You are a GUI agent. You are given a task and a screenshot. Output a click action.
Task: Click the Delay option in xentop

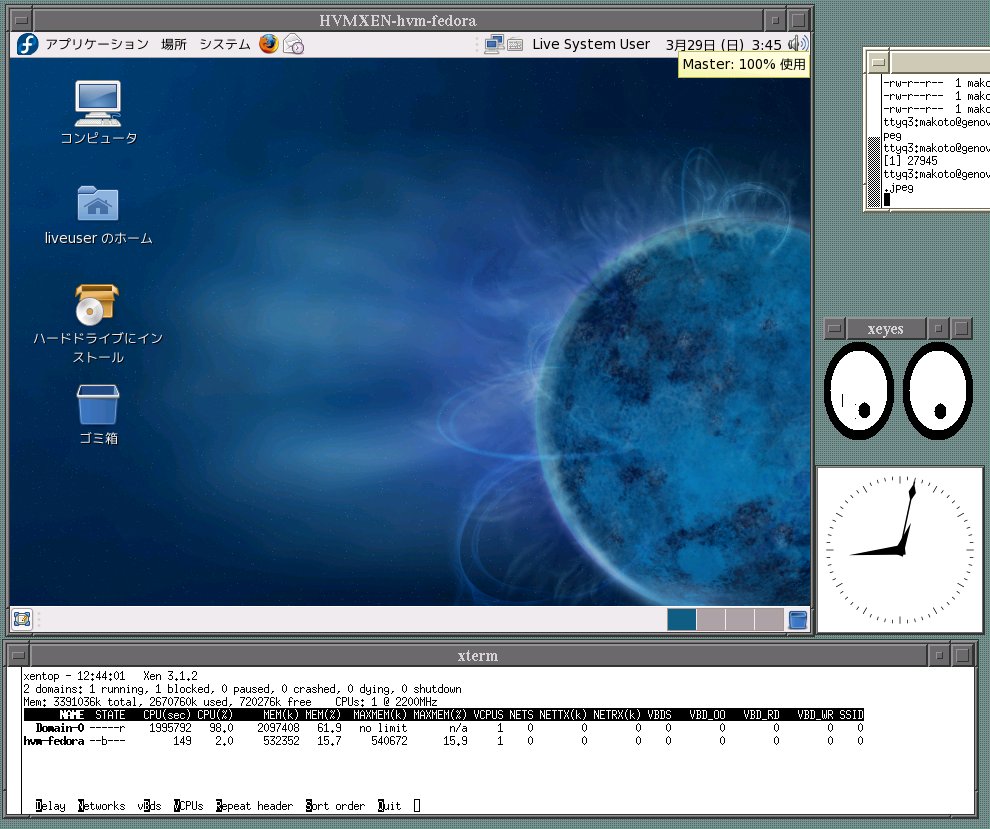[x=51, y=806]
